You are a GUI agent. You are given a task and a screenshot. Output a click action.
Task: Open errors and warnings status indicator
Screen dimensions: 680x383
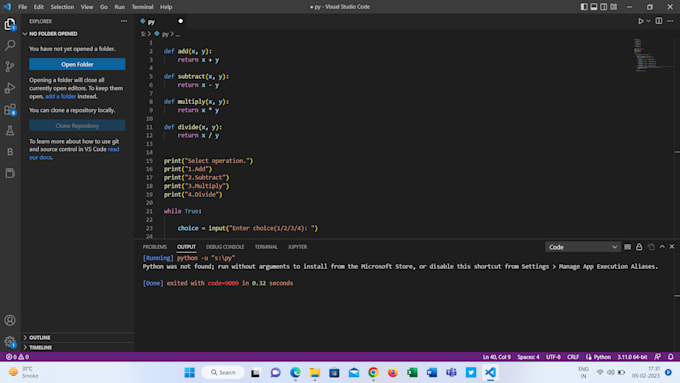coord(17,357)
